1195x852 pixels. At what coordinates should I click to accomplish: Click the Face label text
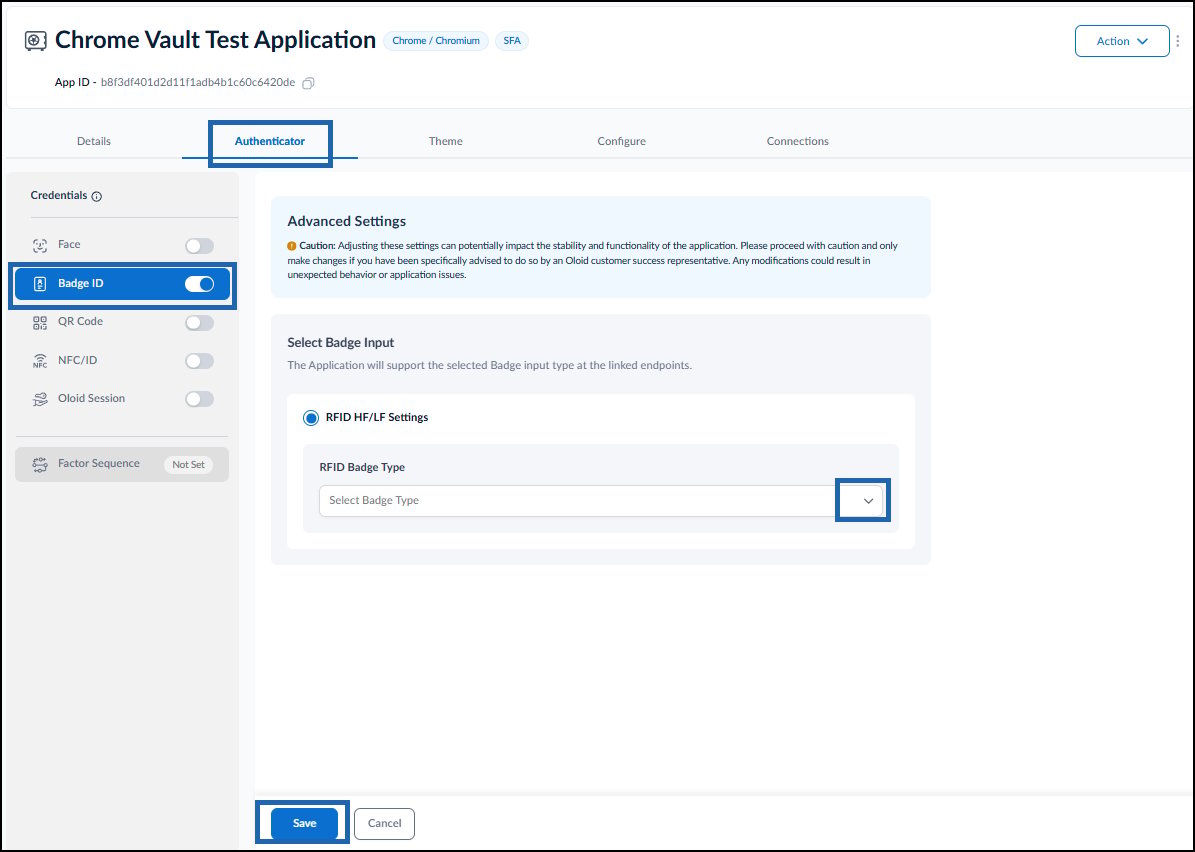coord(69,245)
